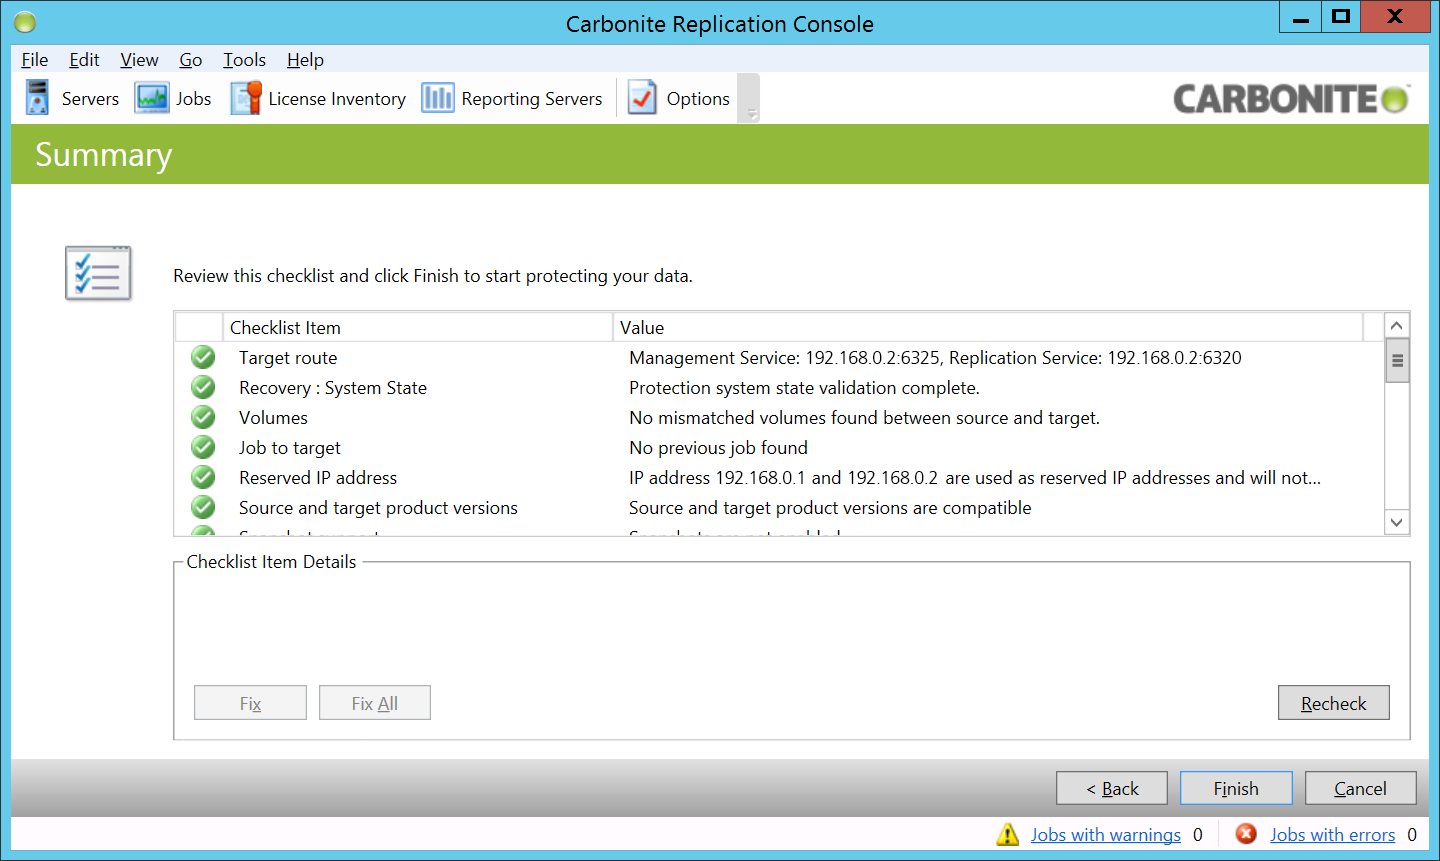Viewport: 1440px width, 861px height.
Task: Open the File menu
Action: tap(34, 60)
